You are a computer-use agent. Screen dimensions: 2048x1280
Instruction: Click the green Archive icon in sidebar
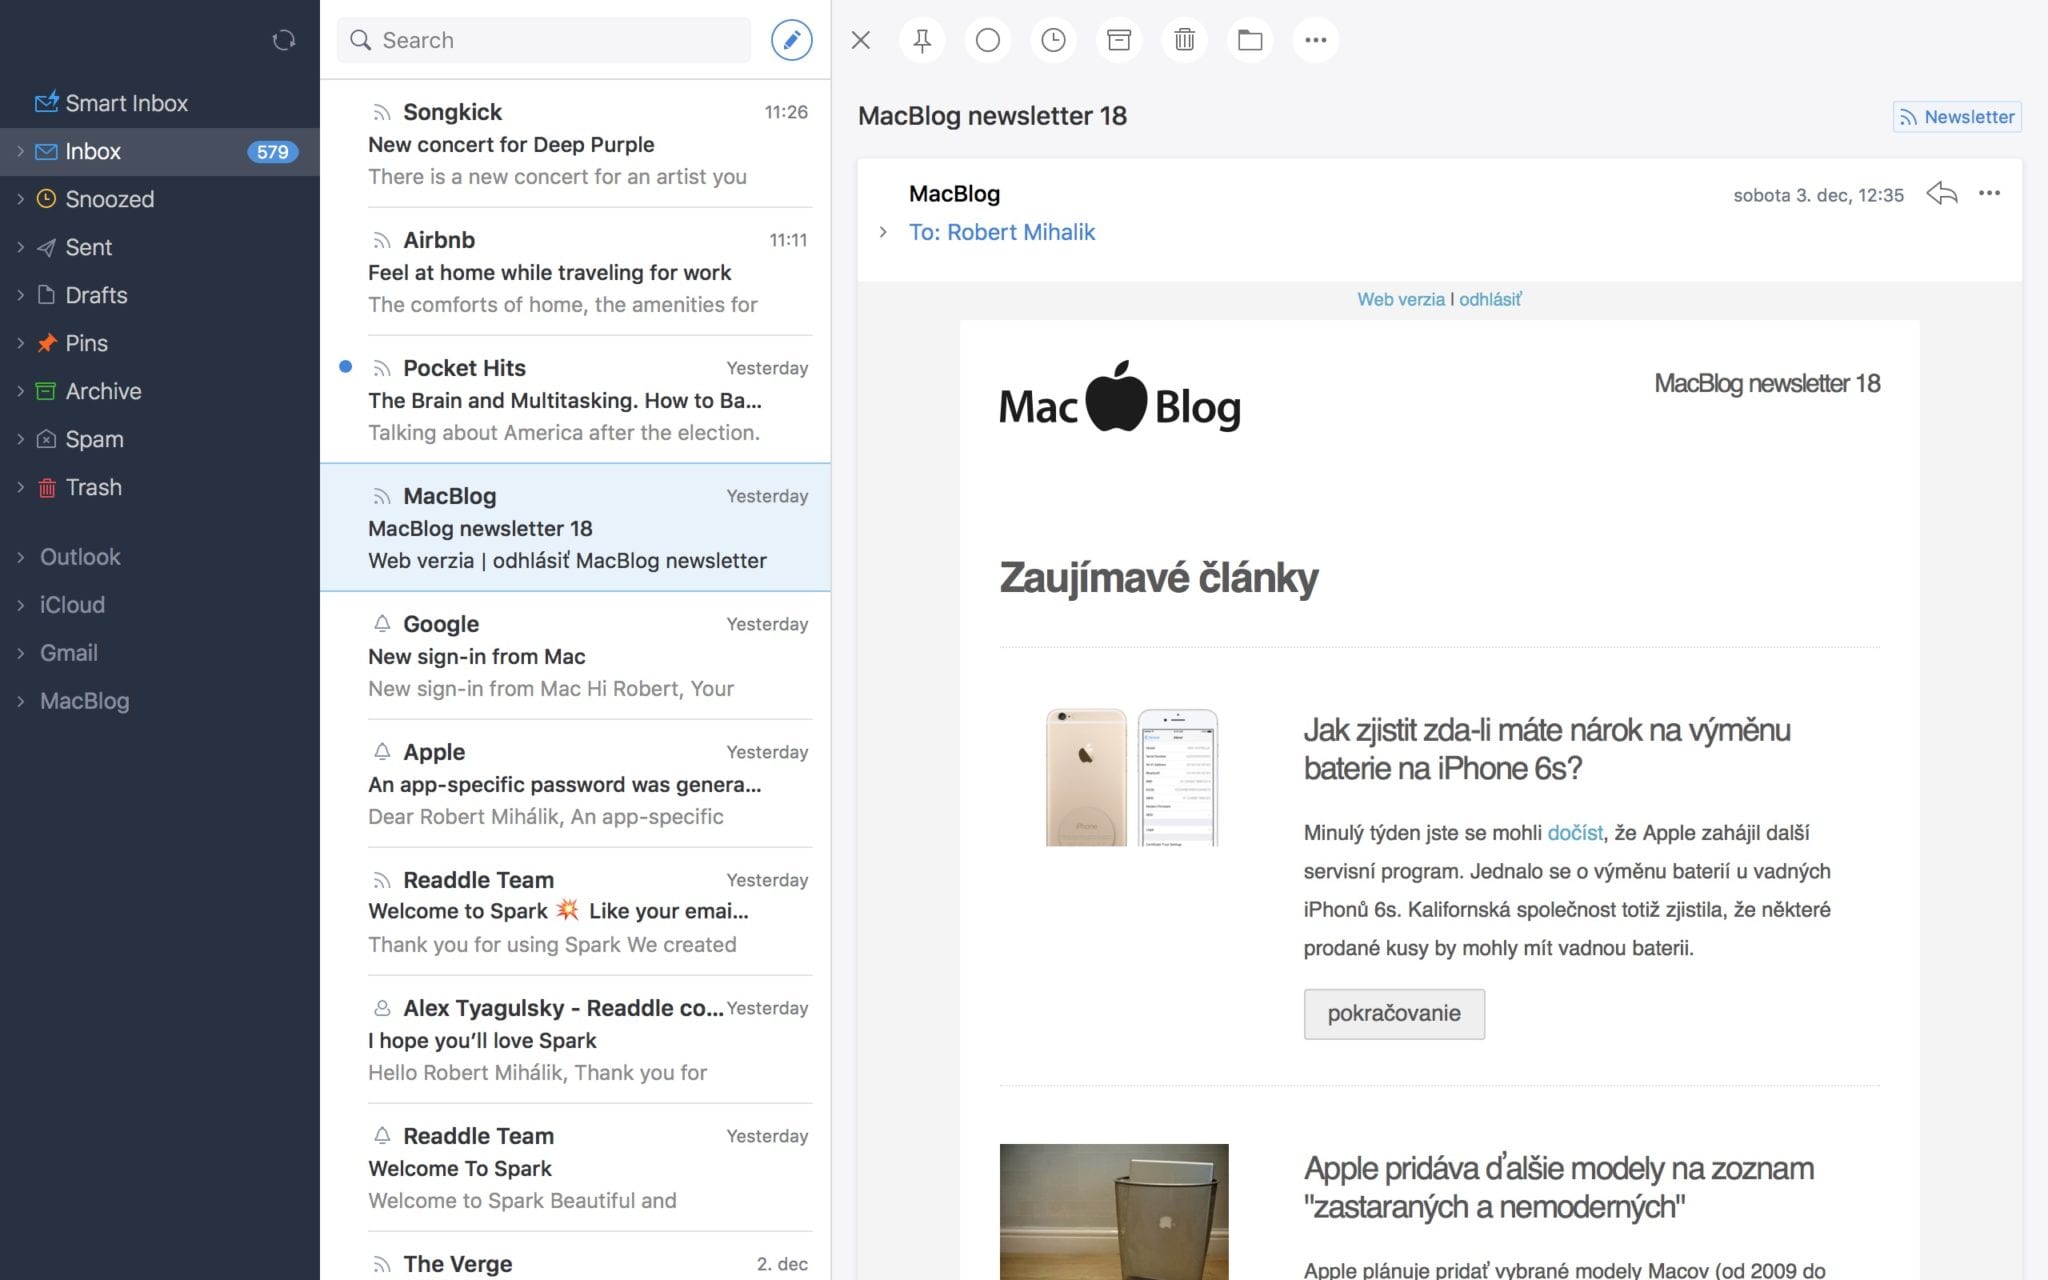coord(46,391)
